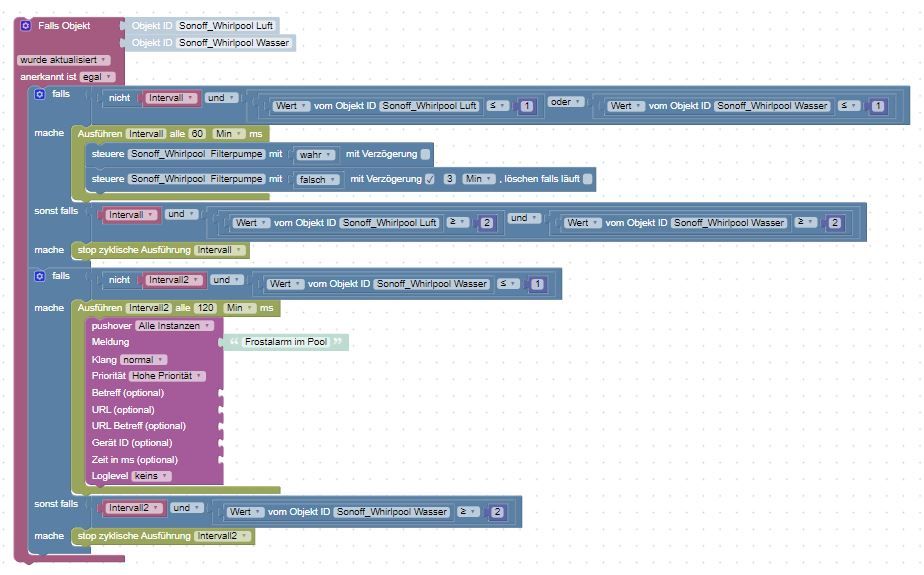Open the Priorität 'Hohe Priorität' dropdown
Image resolution: width=924 pixels, height=575 pixels.
(167, 376)
